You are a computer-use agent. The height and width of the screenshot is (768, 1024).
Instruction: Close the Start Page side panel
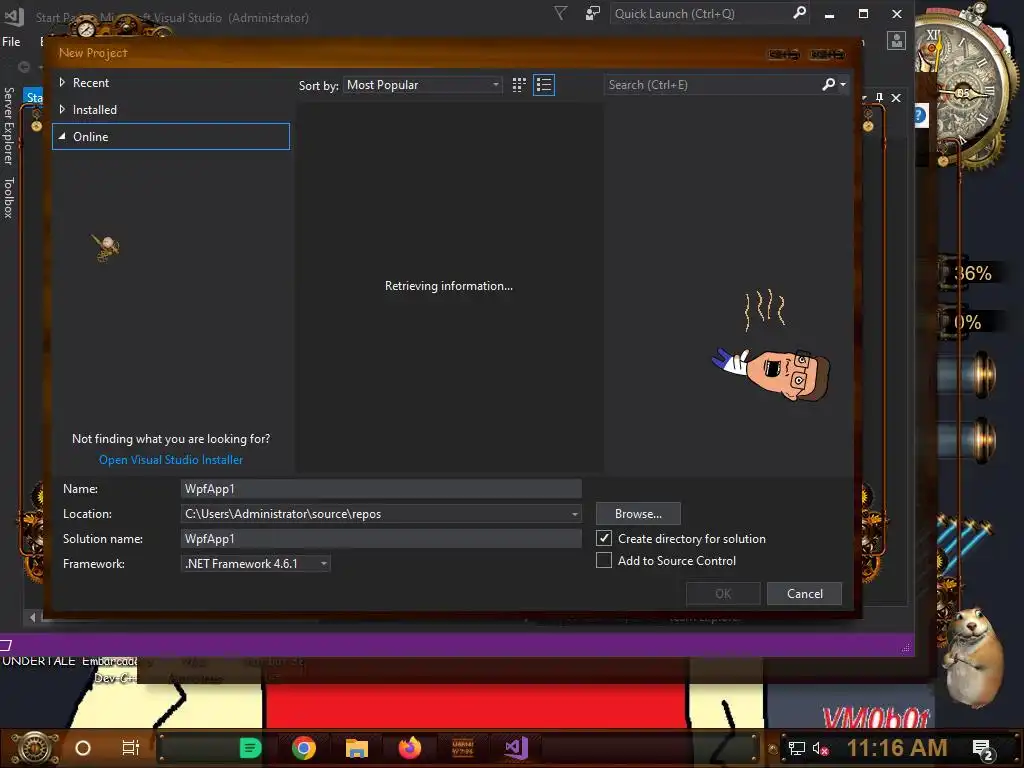point(896,97)
